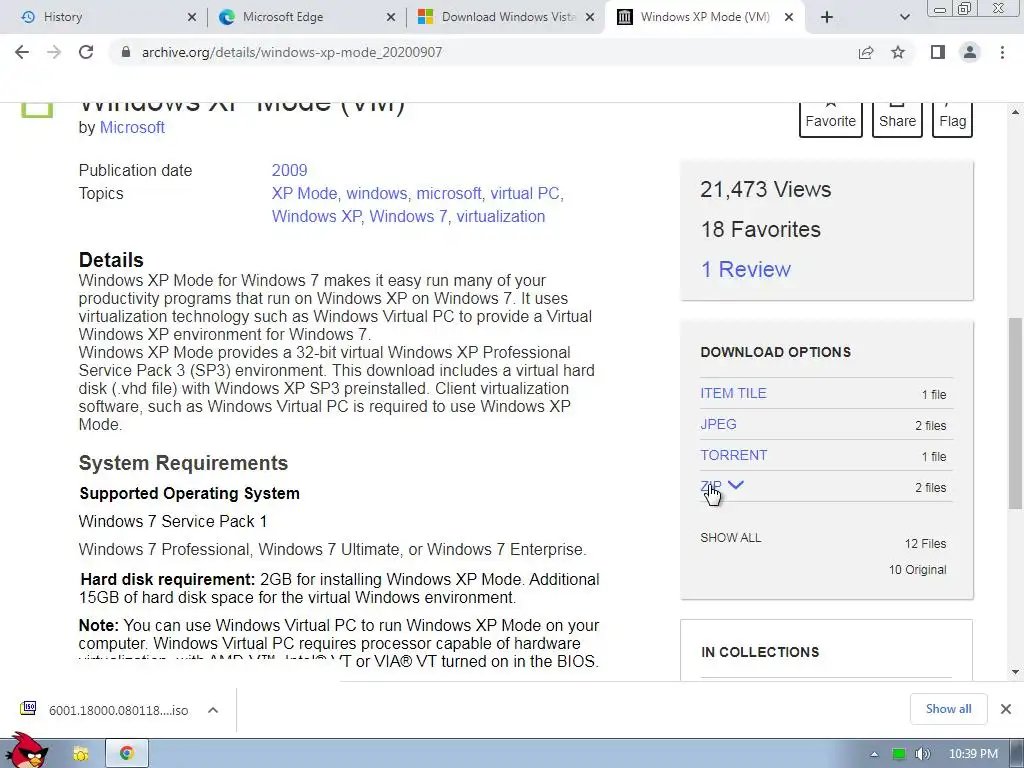
Task: Open the virtualization topic link
Action: click(500, 216)
